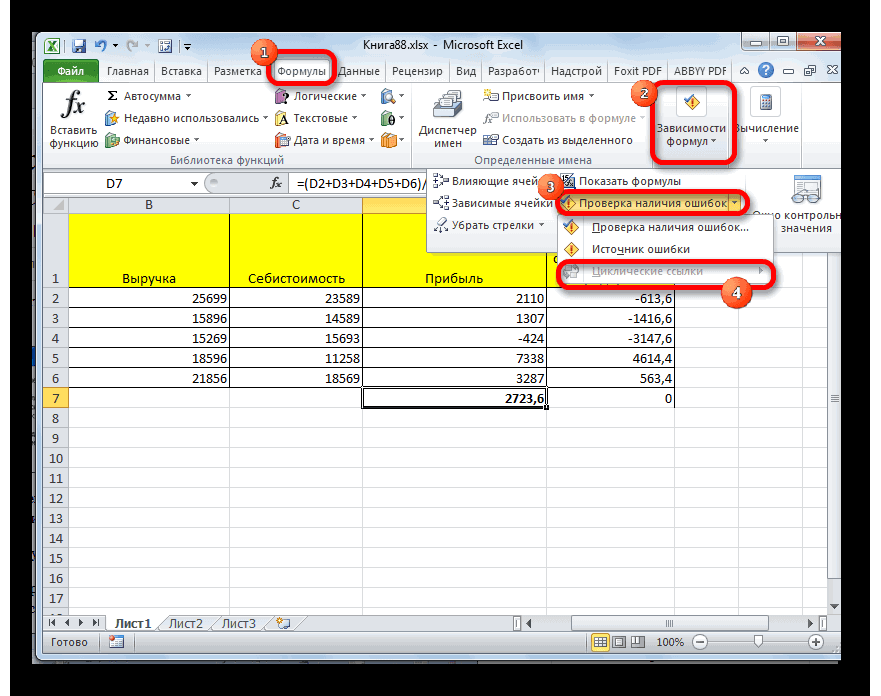881x696 pixels.
Task: Click the Save icon in the quick access toolbar
Action: (x=79, y=46)
